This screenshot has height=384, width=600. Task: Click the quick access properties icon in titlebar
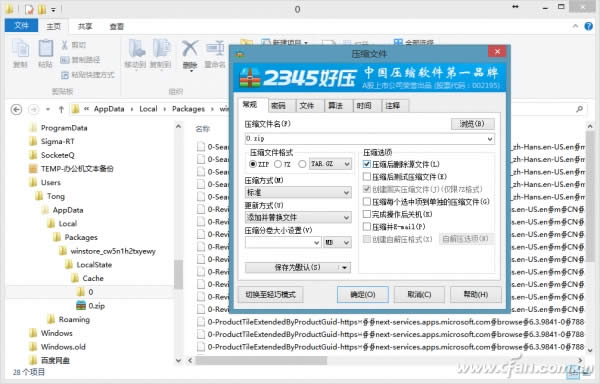pyautogui.click(x=29, y=9)
